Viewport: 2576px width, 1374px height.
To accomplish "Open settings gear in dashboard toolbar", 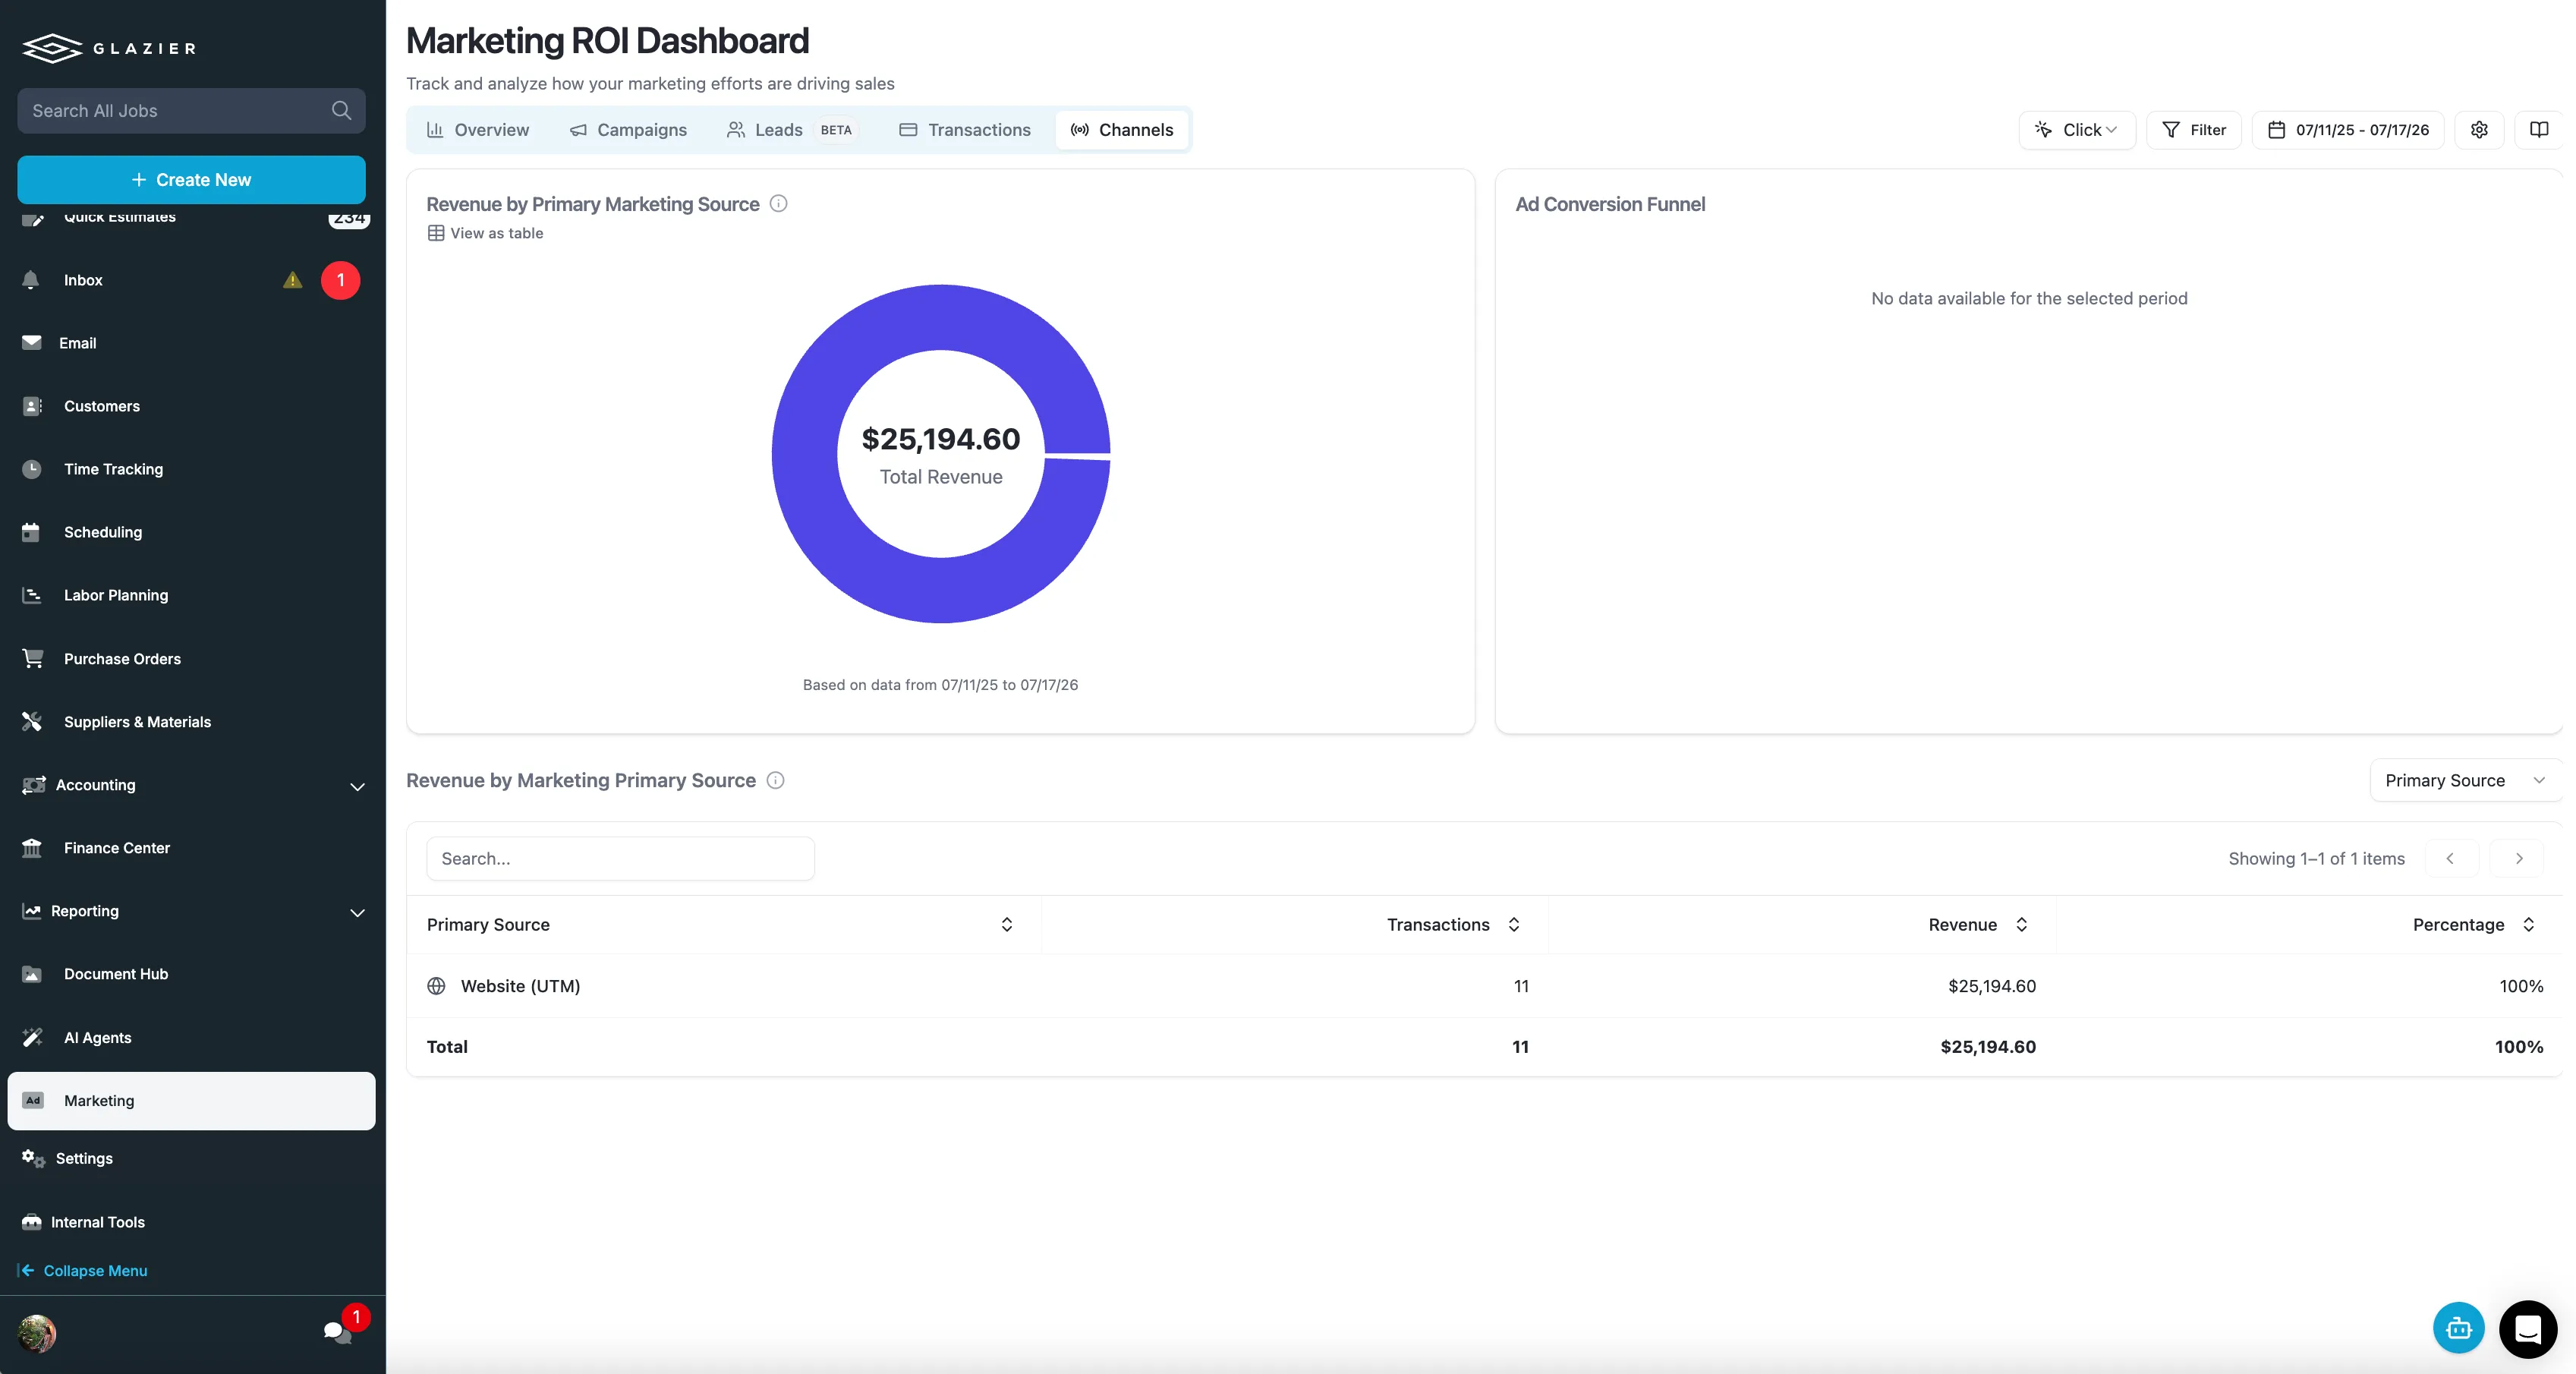I will 2479,130.
